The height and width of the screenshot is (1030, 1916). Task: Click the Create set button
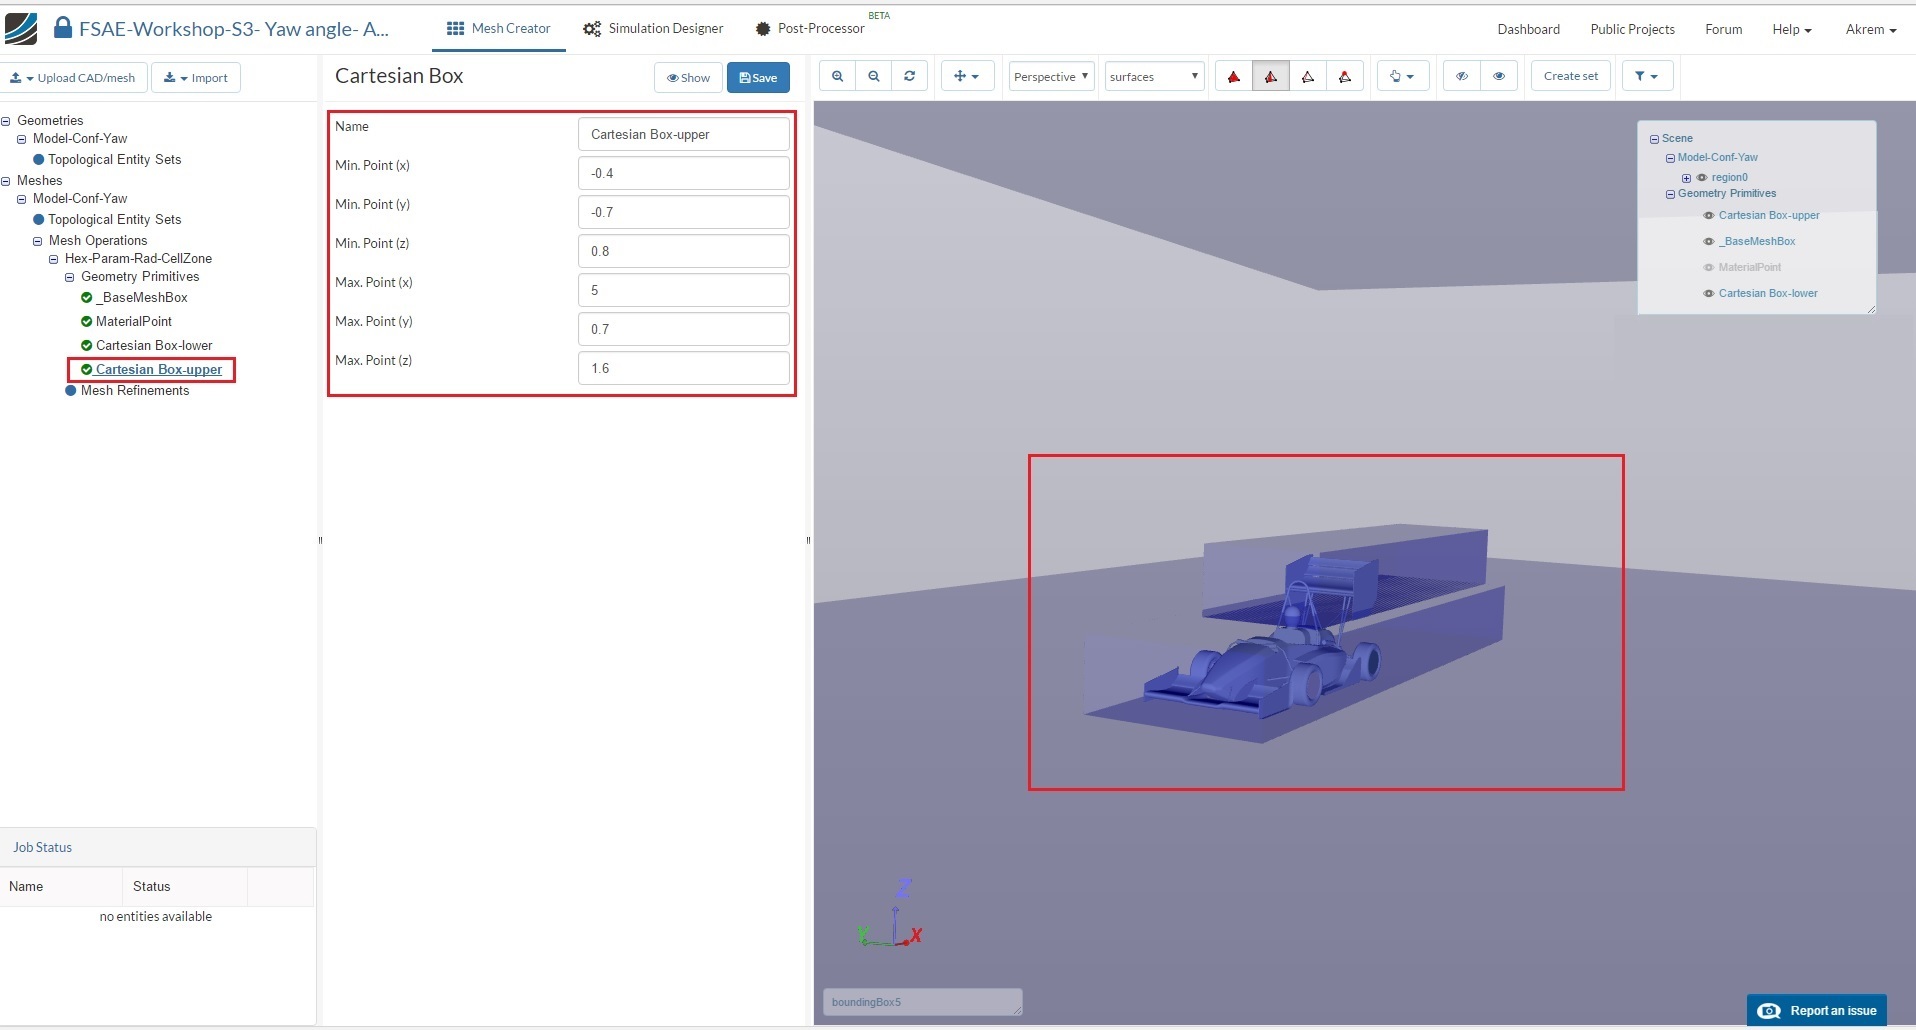(x=1570, y=76)
